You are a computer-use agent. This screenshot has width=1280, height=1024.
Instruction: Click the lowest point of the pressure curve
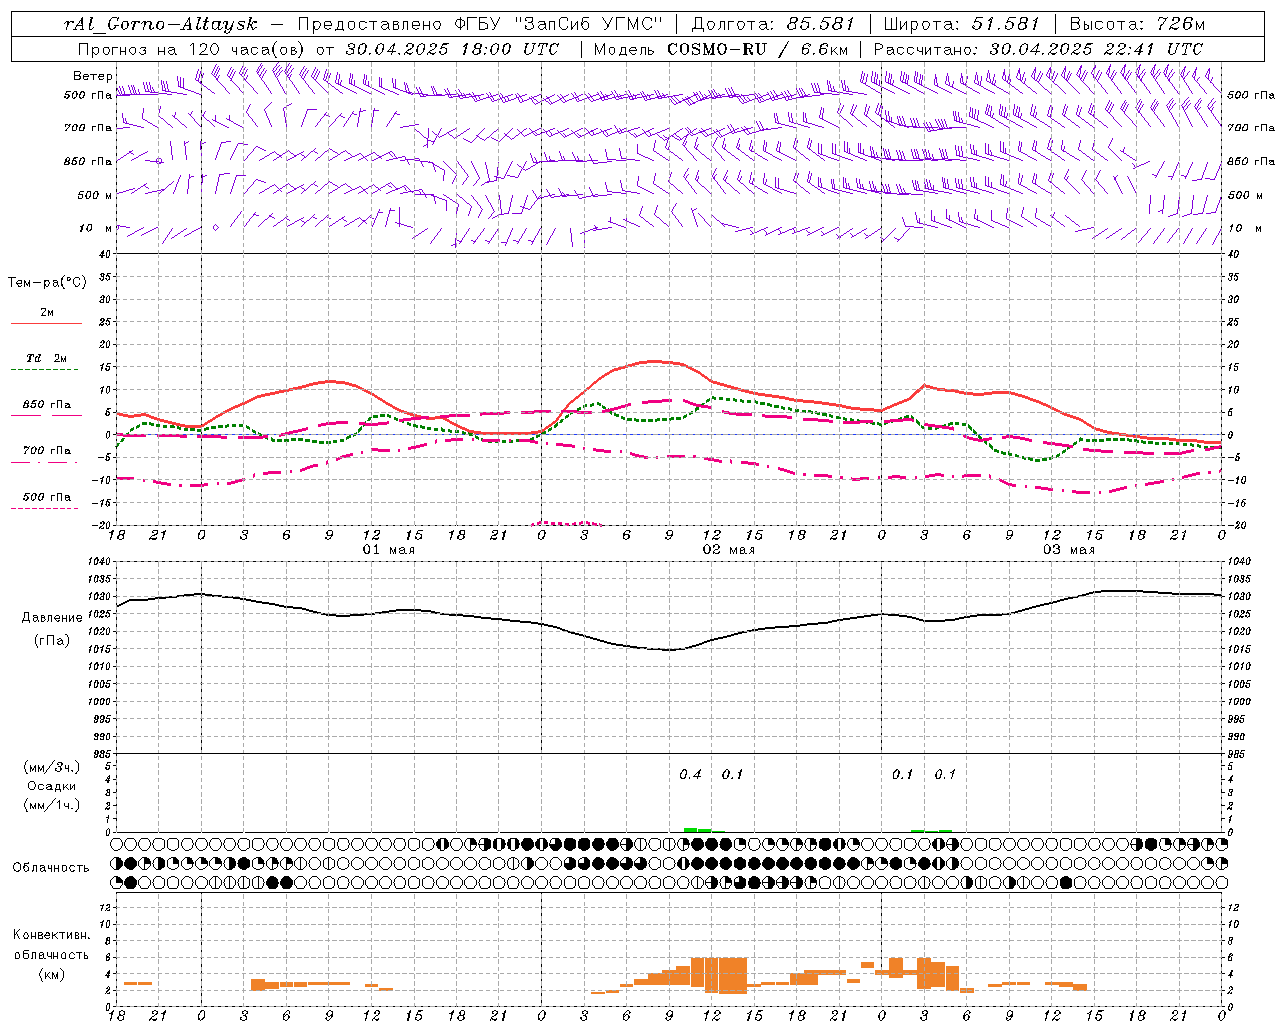pos(668,650)
